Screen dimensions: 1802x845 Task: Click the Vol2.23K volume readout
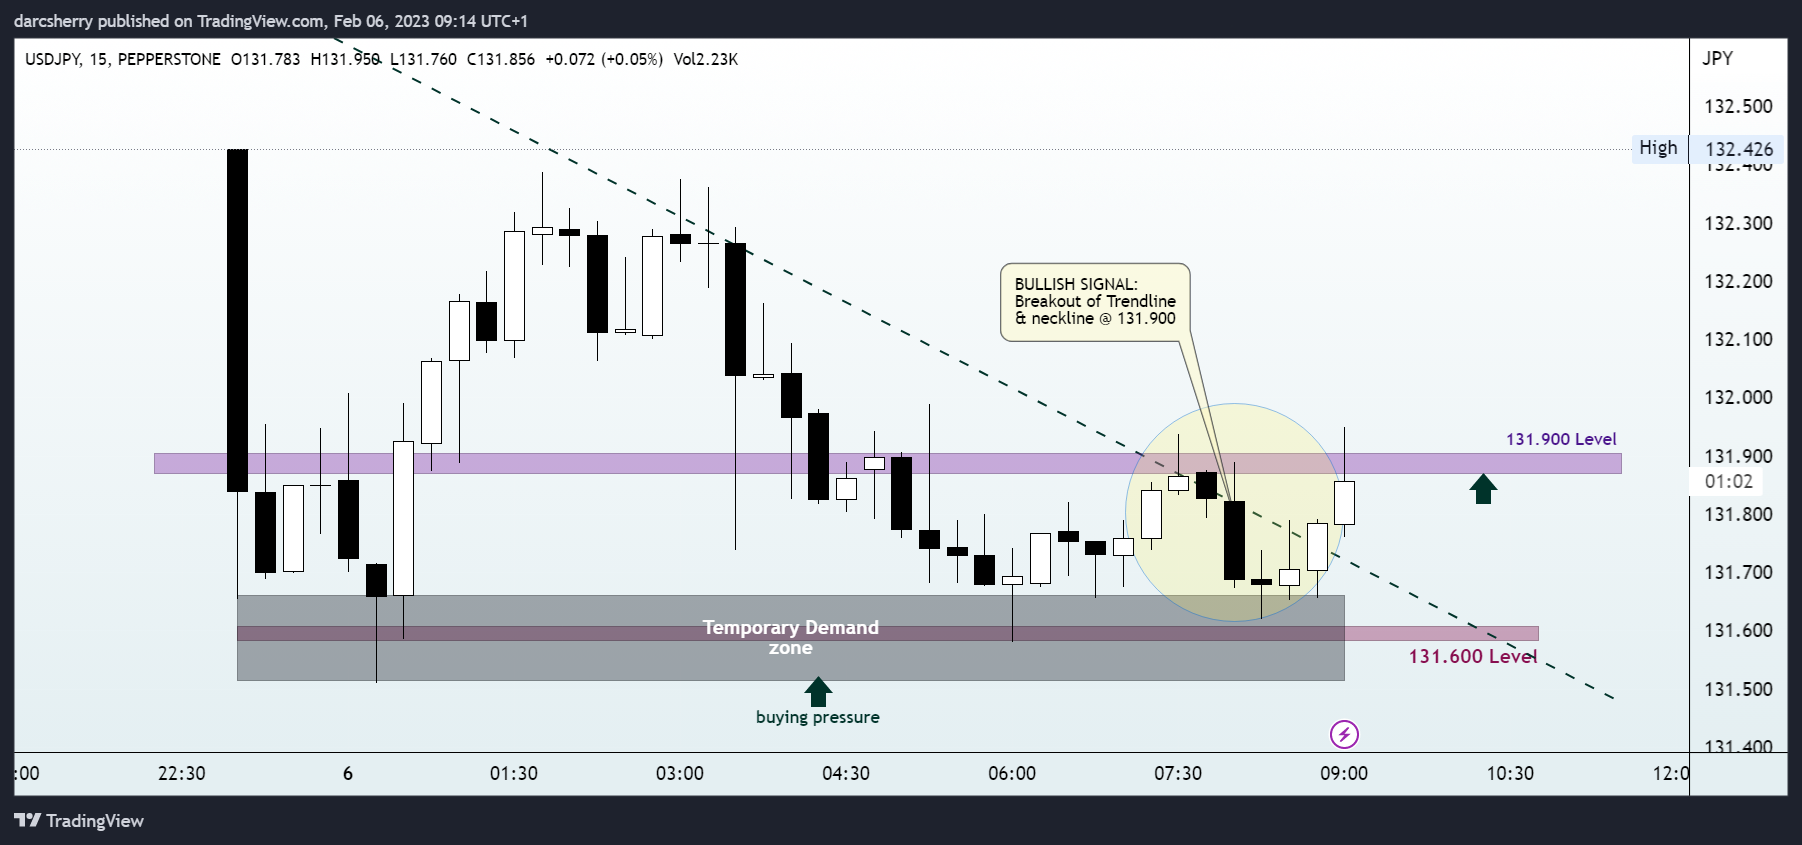pyautogui.click(x=706, y=59)
